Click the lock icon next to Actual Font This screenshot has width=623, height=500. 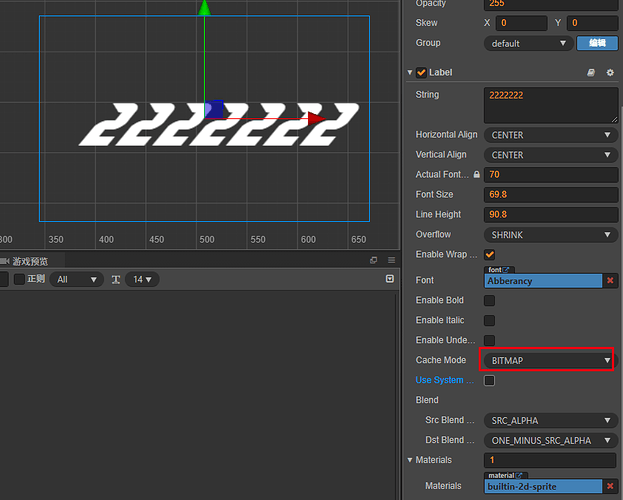(476, 174)
